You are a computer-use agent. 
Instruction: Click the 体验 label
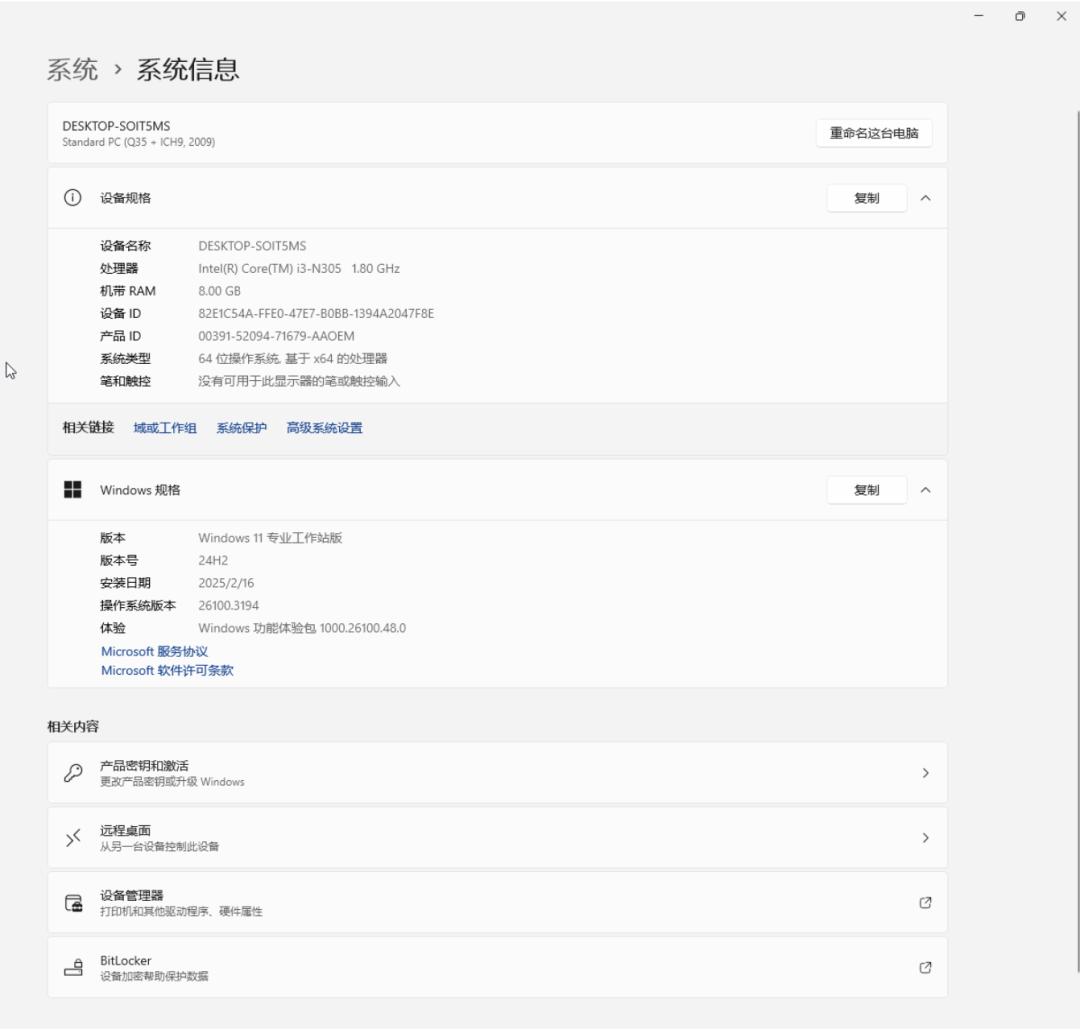[x=113, y=628]
